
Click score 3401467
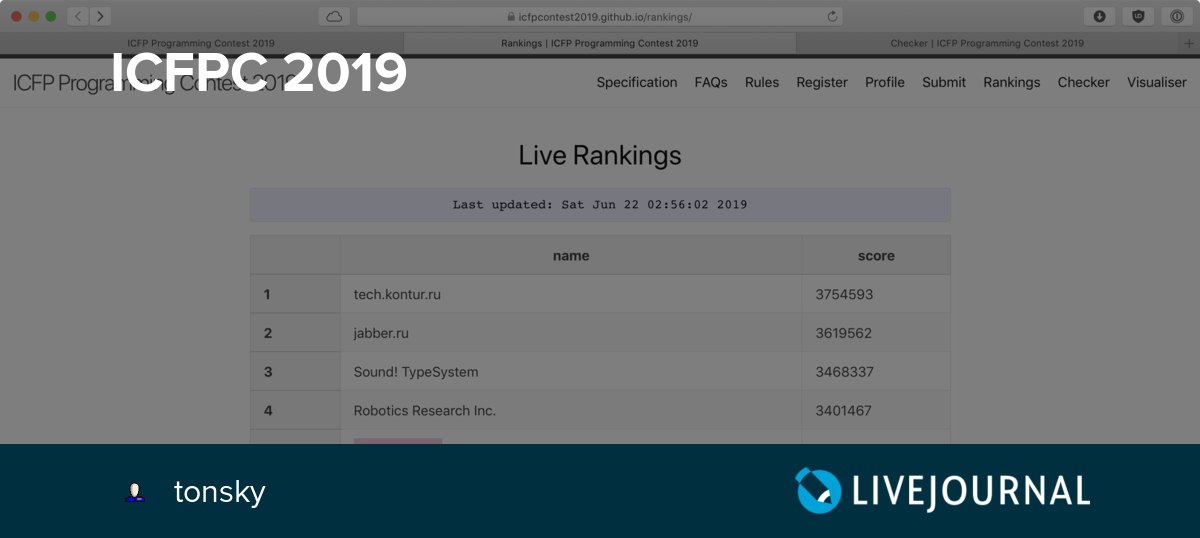844,410
